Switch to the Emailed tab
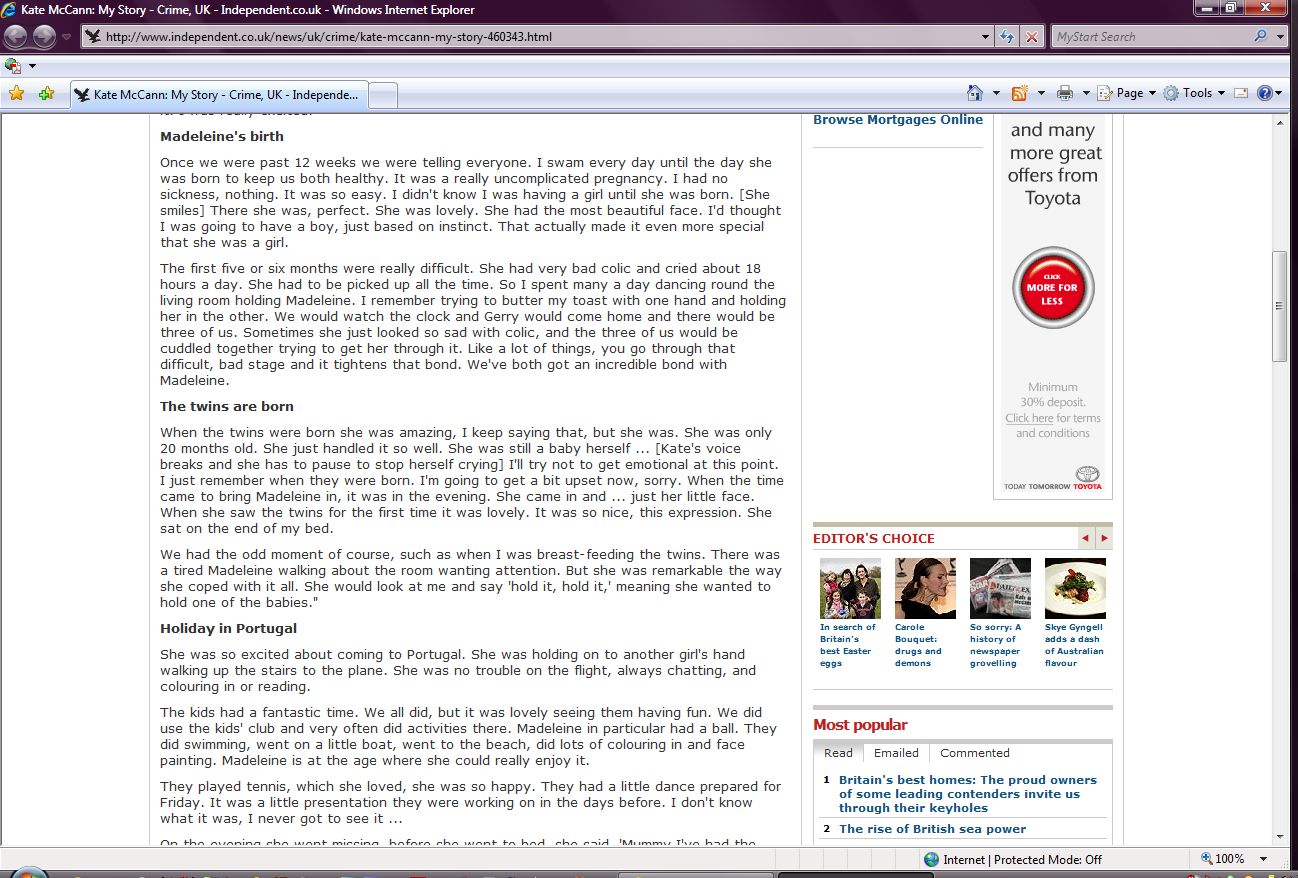1298x878 pixels. [x=896, y=753]
